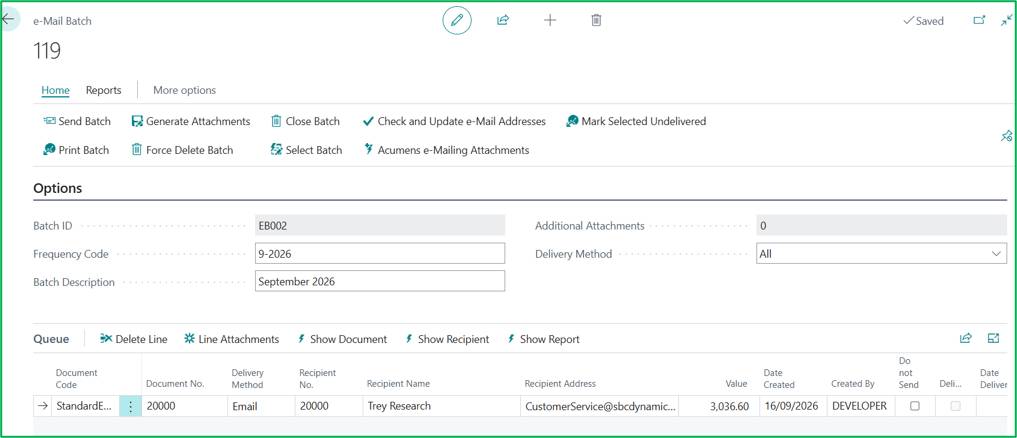Screen dimensions: 1017x438
Task: Click the 3,036.60 value cell
Action: click(x=719, y=406)
